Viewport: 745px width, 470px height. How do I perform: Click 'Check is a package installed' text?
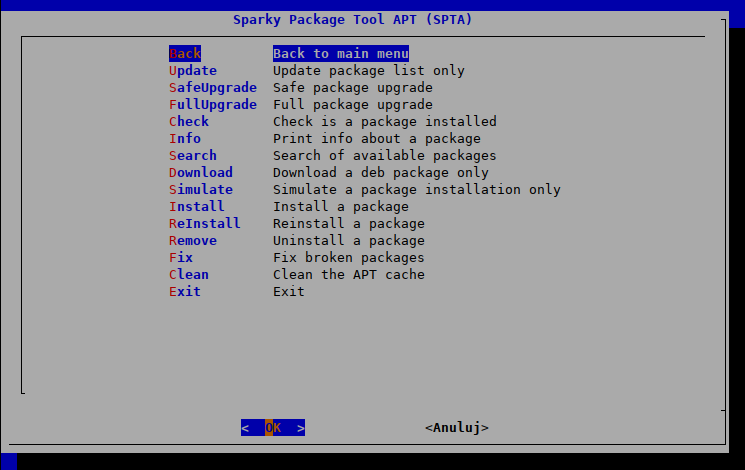[385, 122]
